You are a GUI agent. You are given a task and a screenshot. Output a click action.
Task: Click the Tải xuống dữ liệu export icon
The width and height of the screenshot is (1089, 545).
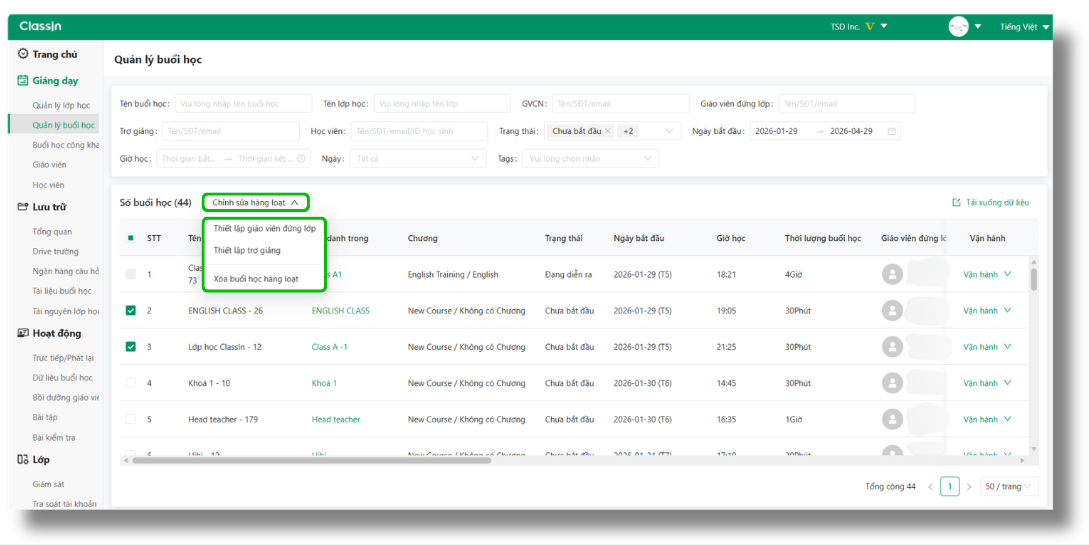(x=956, y=203)
